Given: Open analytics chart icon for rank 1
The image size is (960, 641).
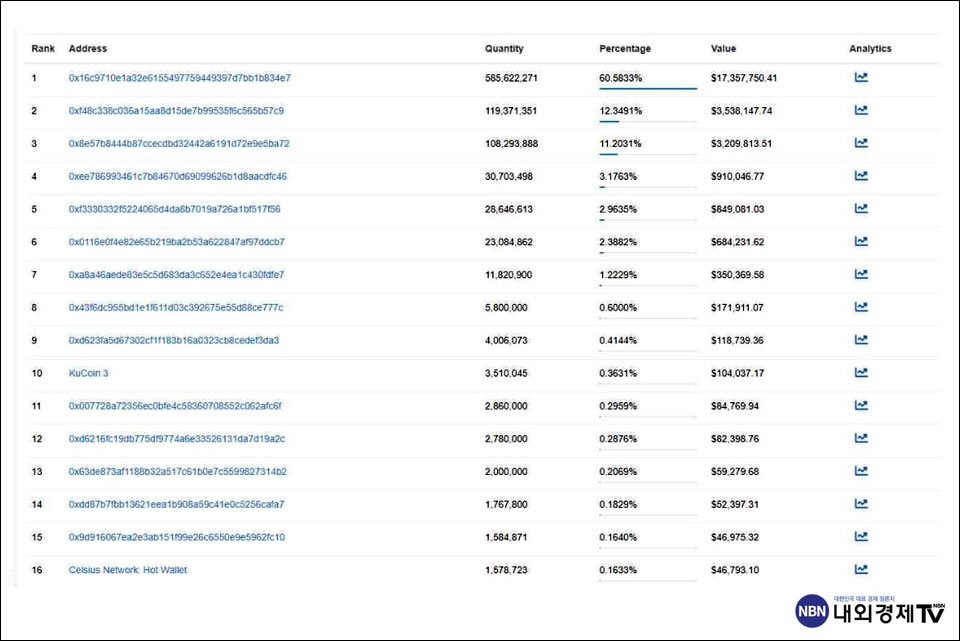Looking at the screenshot, I should (x=860, y=77).
